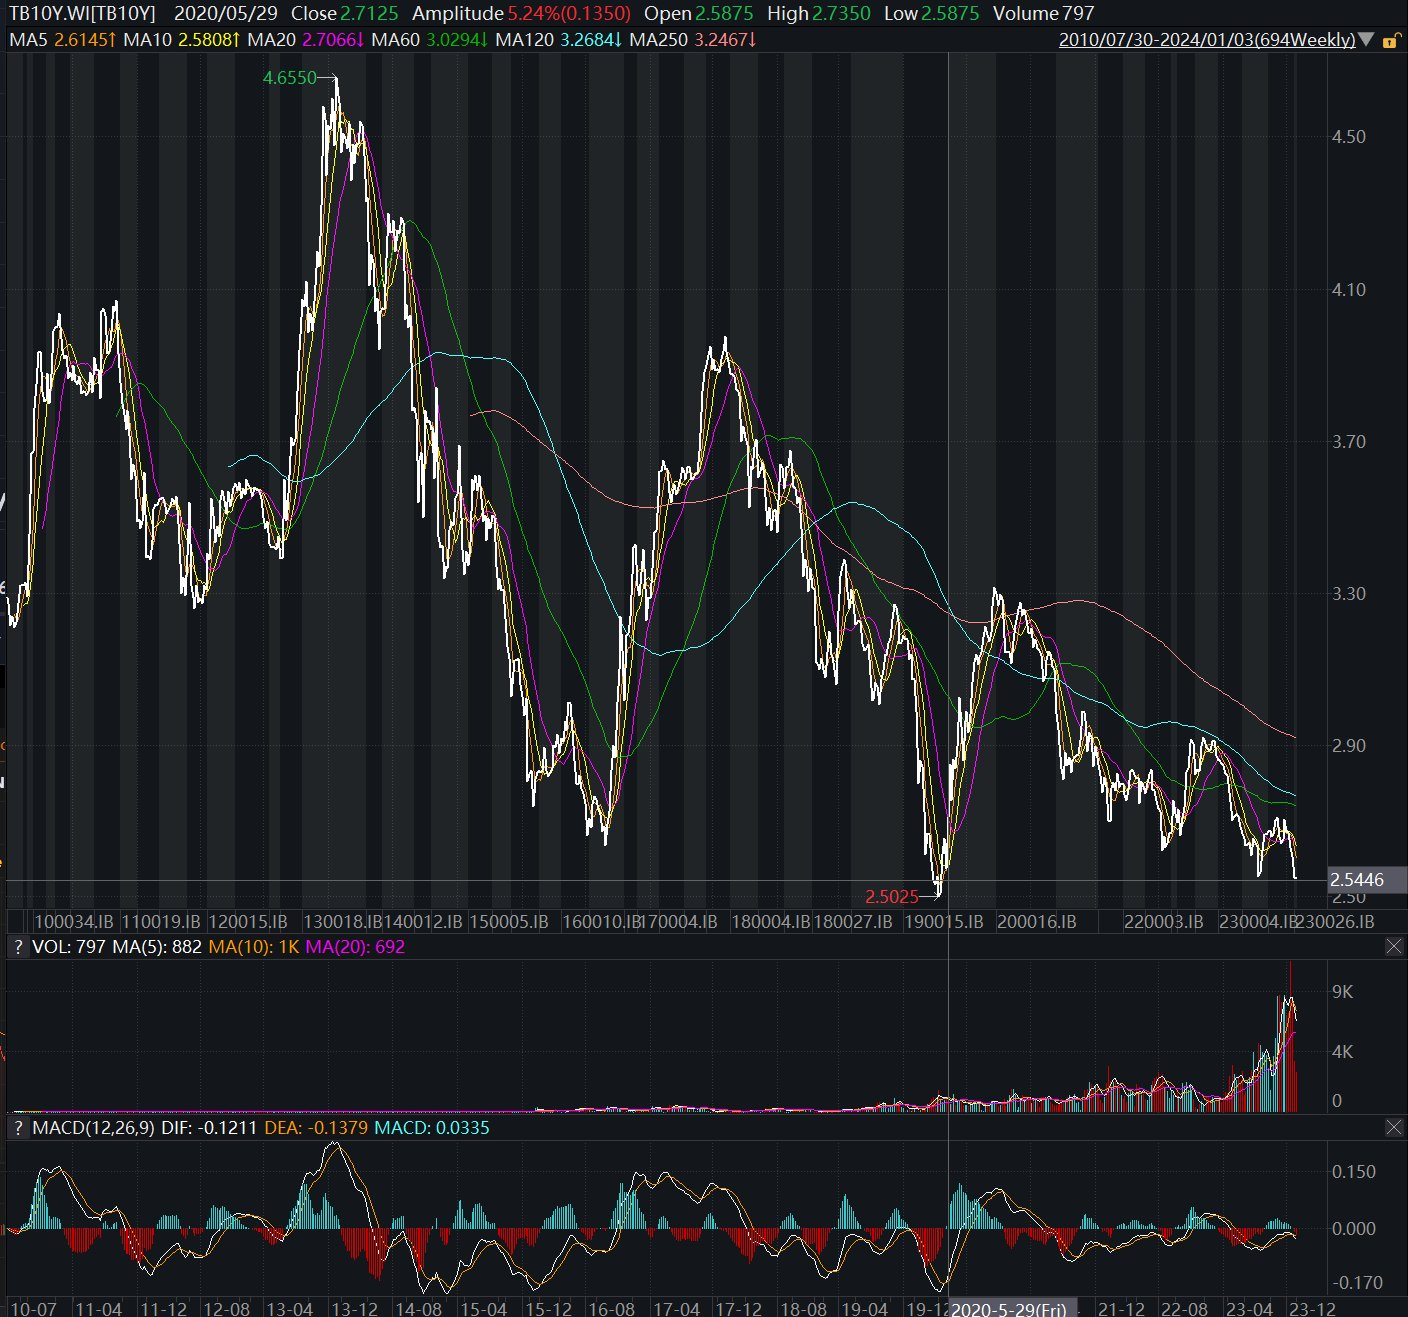Close the MACD indicator panel
This screenshot has width=1408, height=1317.
(x=1394, y=1127)
